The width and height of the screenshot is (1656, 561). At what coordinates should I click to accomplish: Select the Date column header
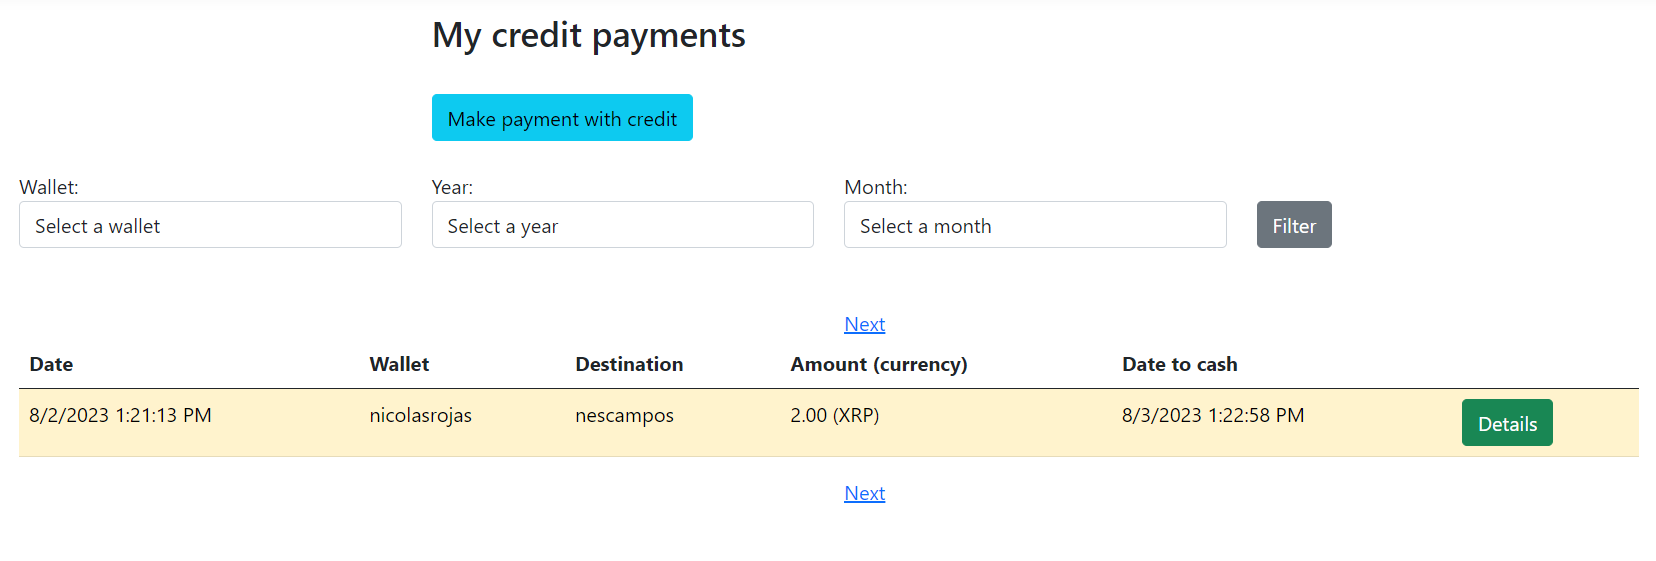click(x=51, y=364)
